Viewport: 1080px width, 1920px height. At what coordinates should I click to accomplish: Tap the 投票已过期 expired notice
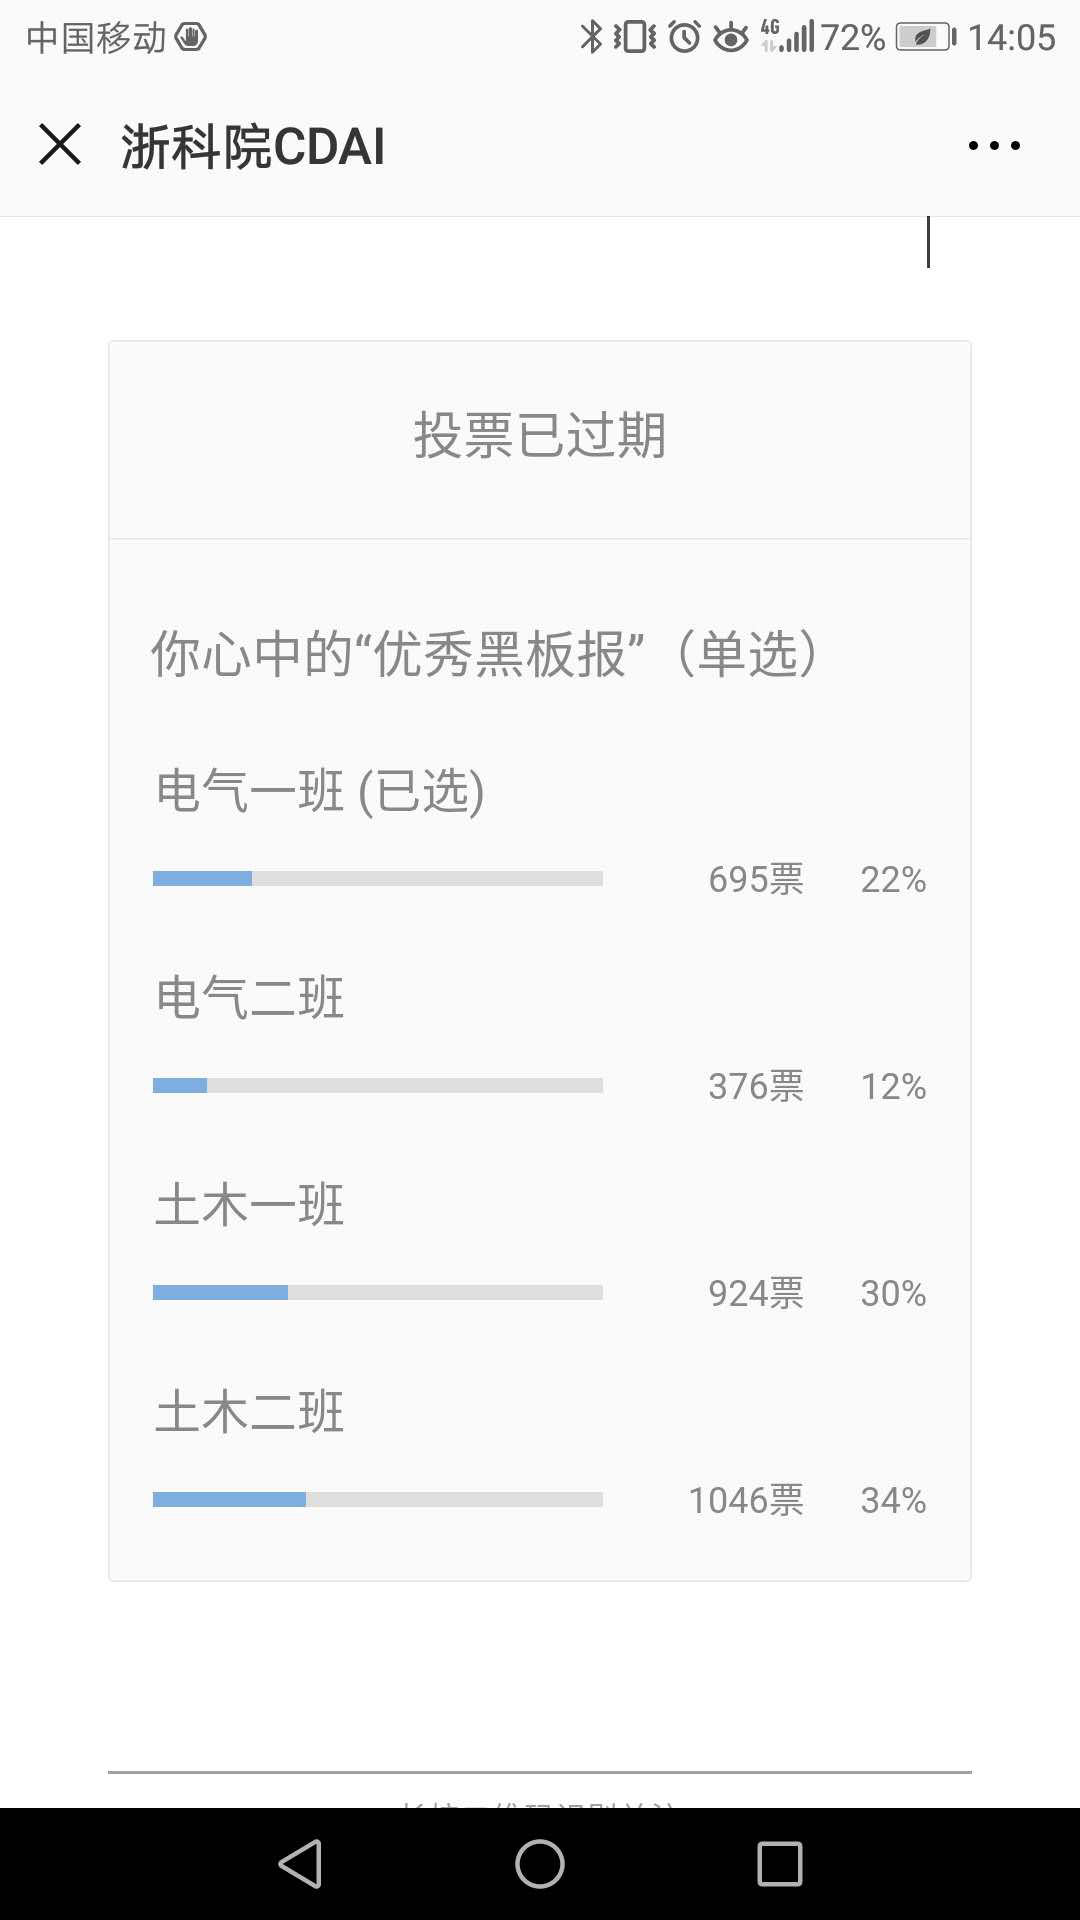coord(540,436)
